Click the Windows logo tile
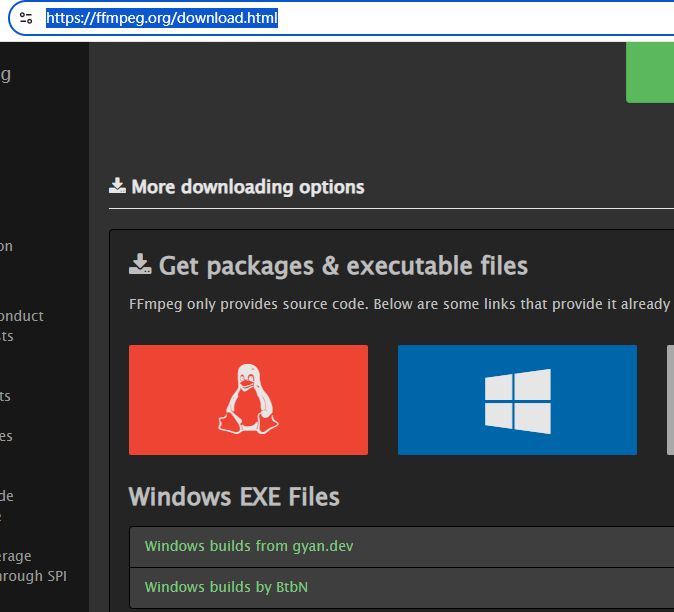The width and height of the screenshot is (674, 612). click(517, 400)
